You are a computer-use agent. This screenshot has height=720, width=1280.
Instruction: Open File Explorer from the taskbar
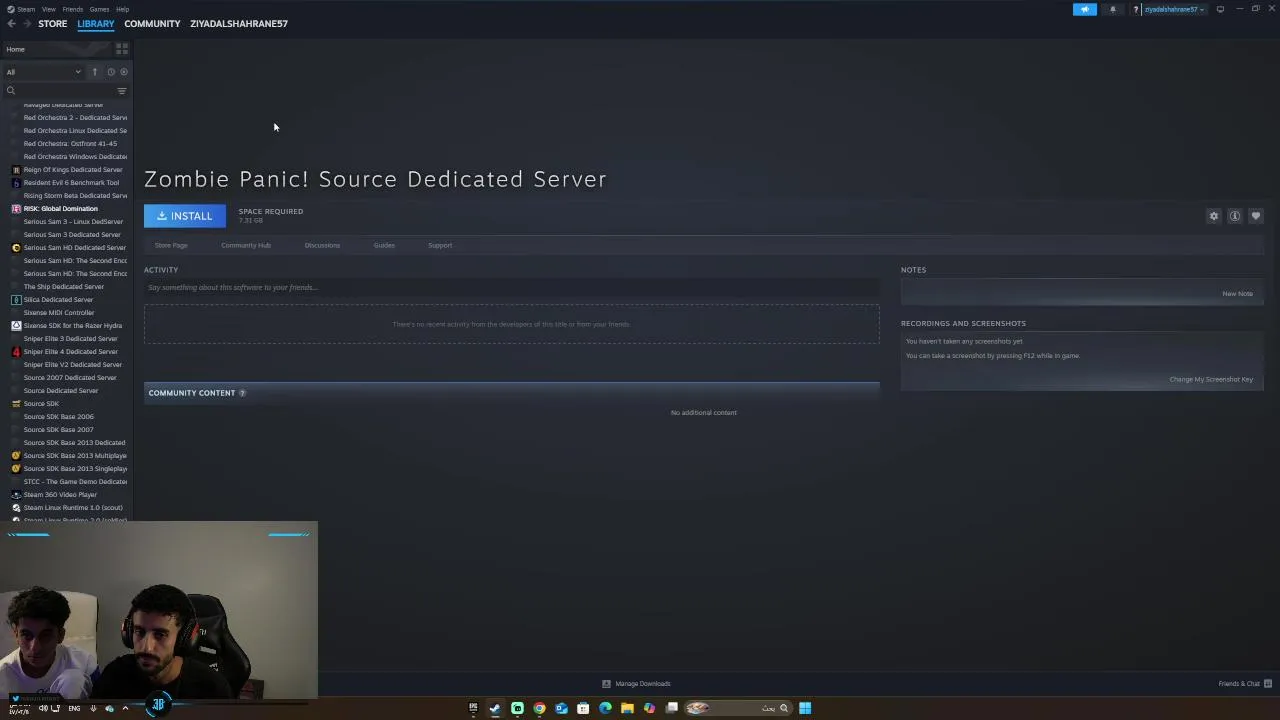[627, 708]
